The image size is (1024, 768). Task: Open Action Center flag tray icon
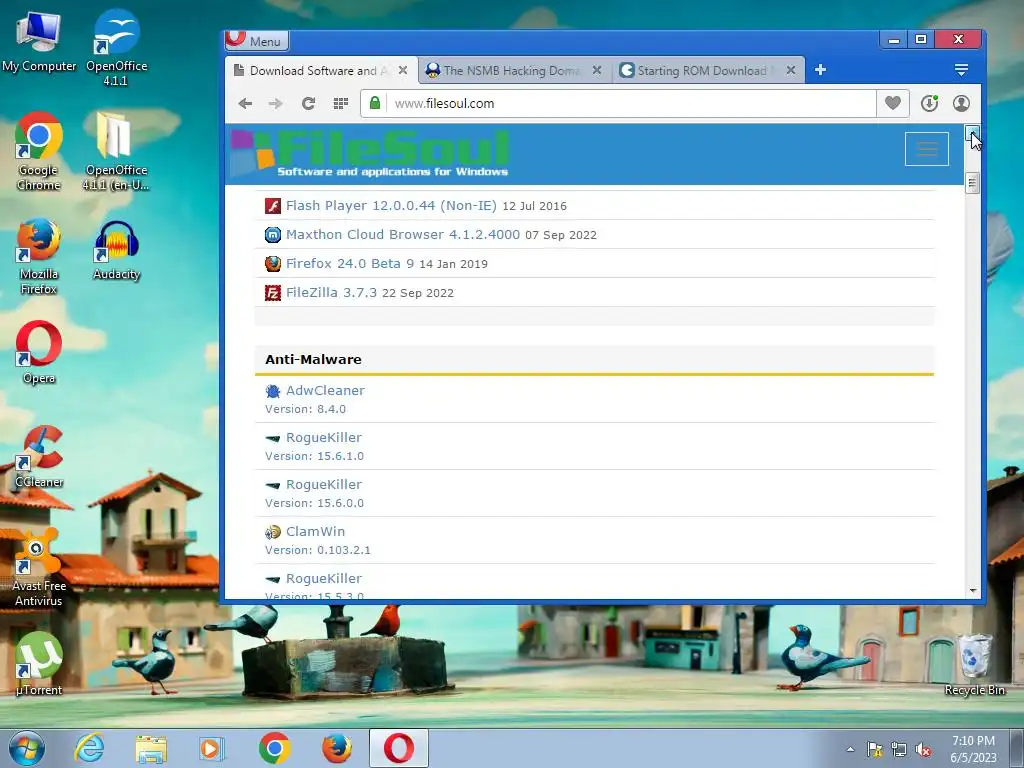[874, 750]
